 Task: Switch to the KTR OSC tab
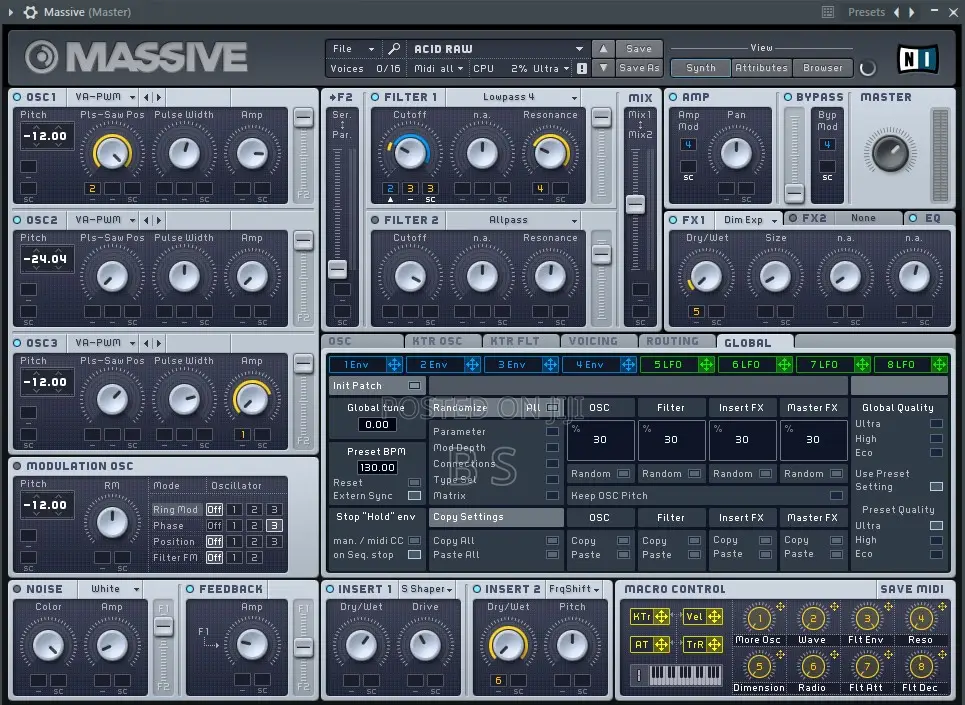click(x=442, y=341)
